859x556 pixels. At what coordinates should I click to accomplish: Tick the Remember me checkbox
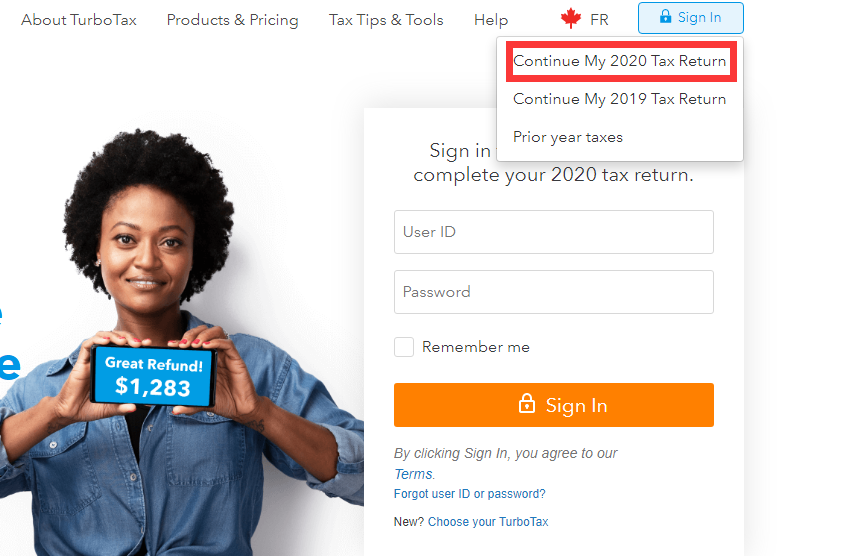(x=404, y=347)
